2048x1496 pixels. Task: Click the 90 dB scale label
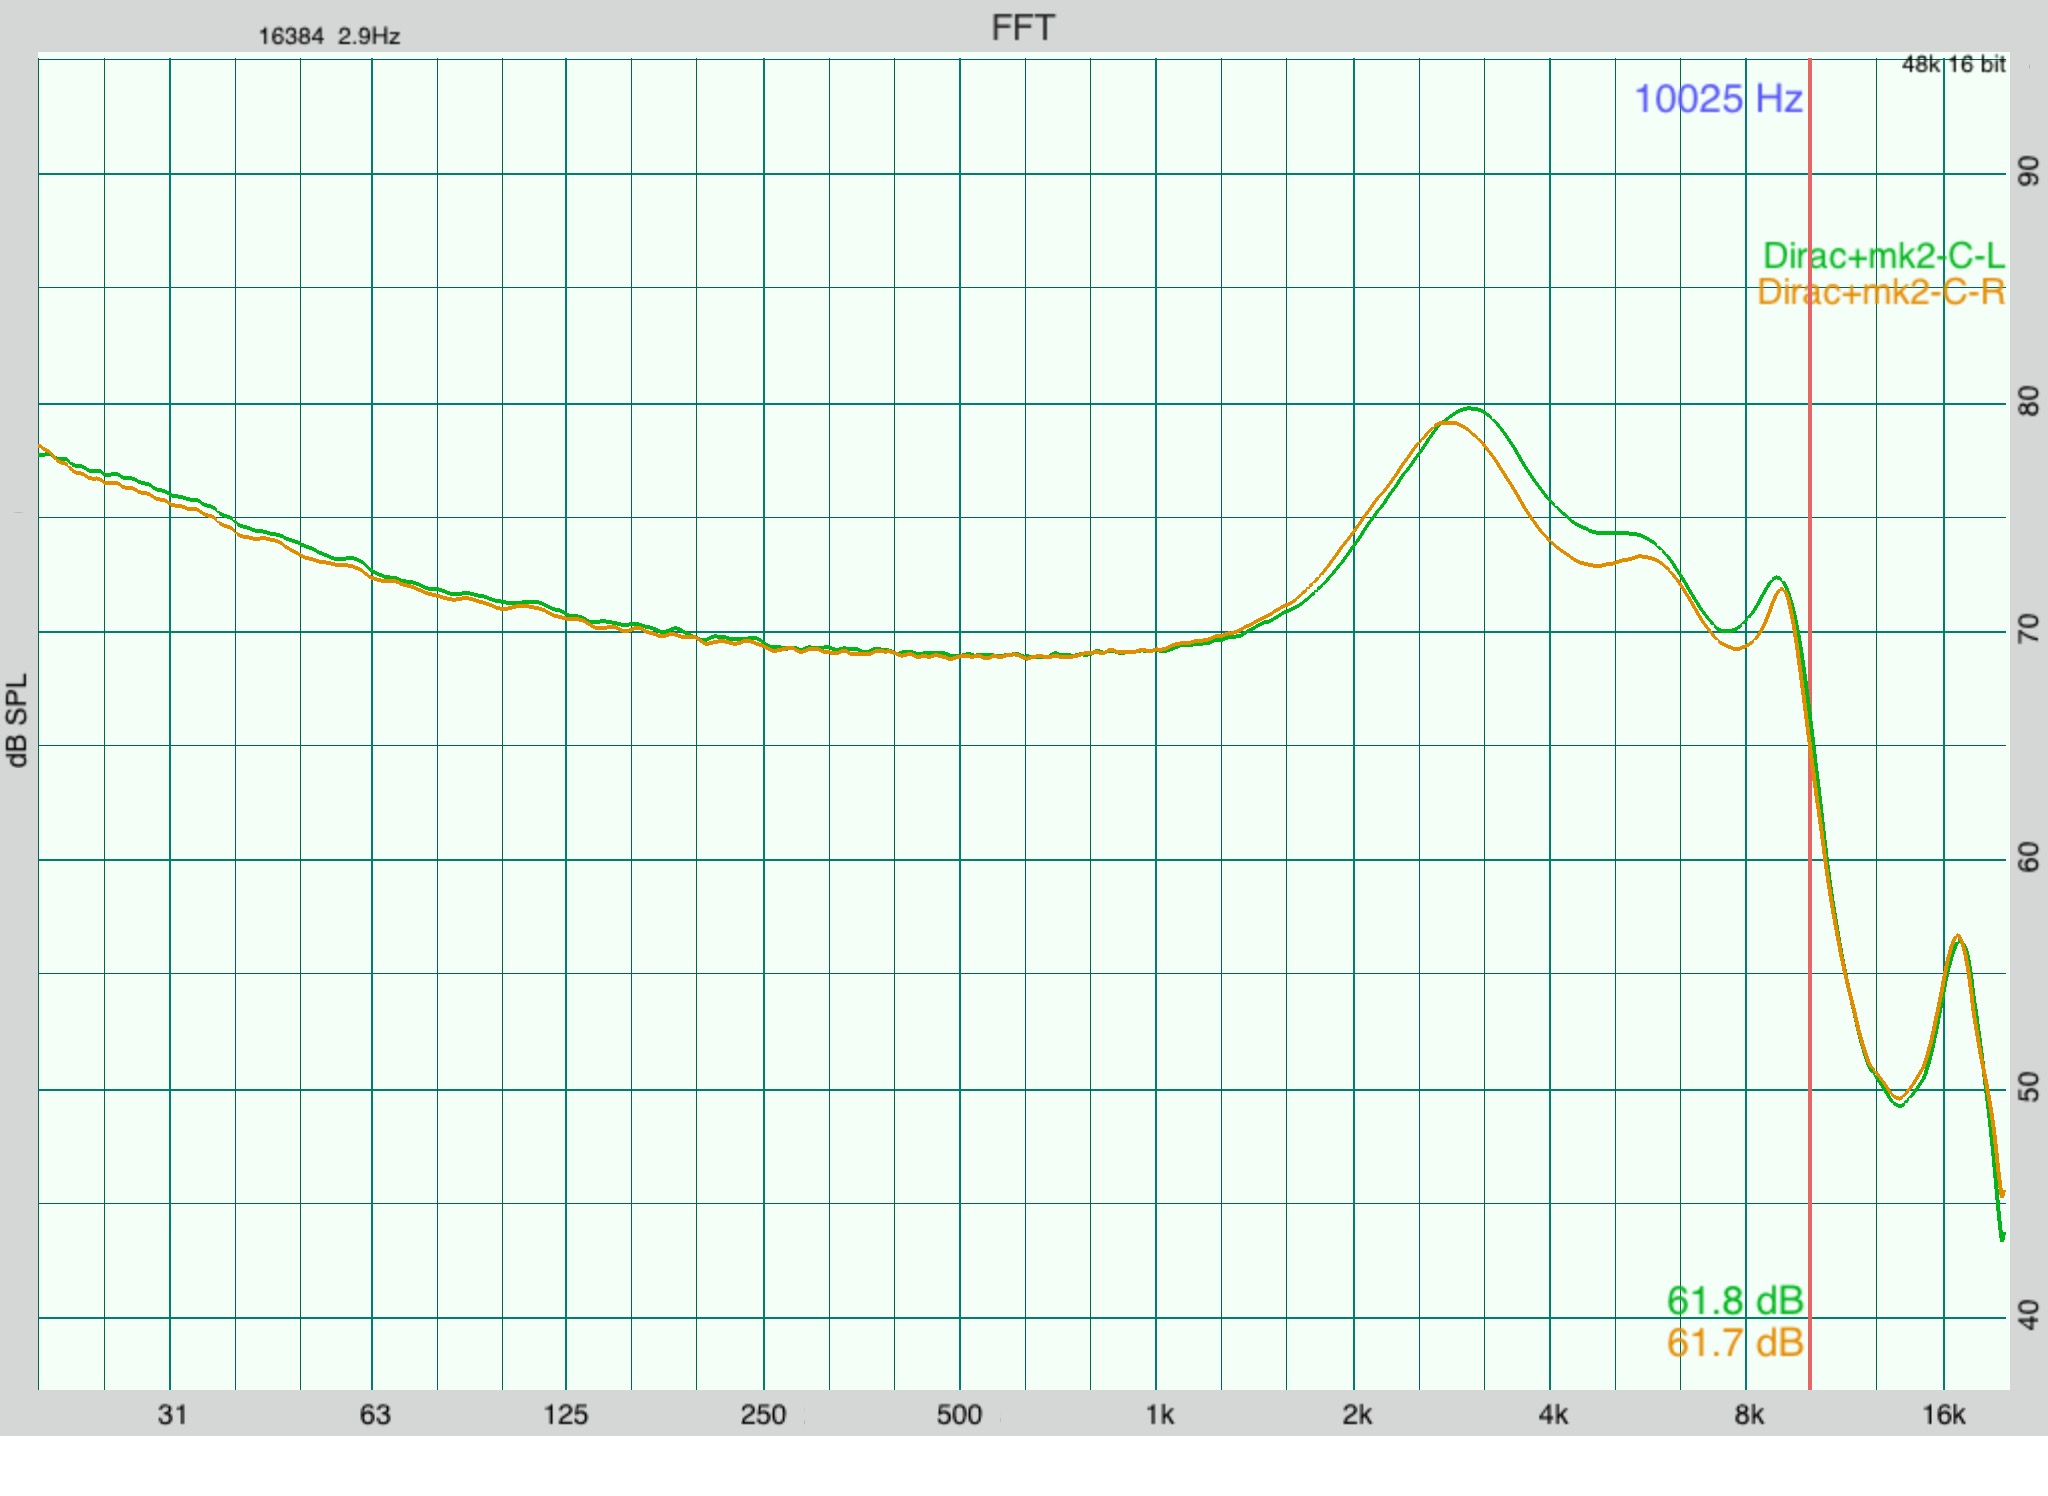(x=2029, y=172)
